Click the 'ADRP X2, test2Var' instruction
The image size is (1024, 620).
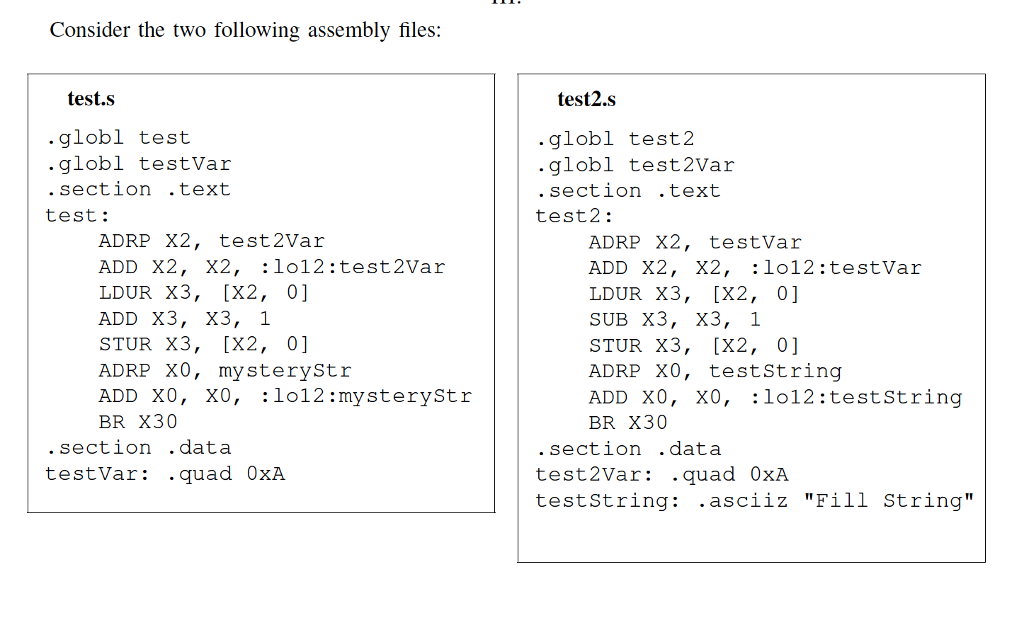pyautogui.click(x=211, y=241)
